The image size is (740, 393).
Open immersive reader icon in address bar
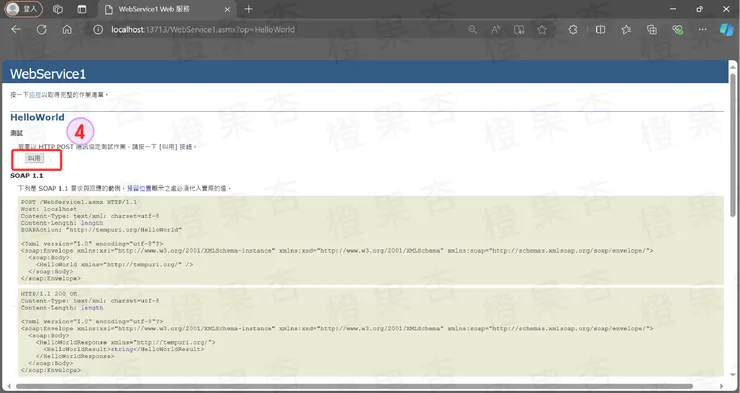pyautogui.click(x=519, y=30)
